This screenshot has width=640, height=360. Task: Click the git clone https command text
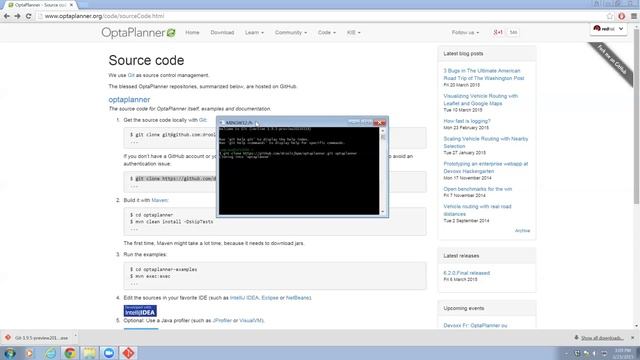pyautogui.click(x=176, y=178)
